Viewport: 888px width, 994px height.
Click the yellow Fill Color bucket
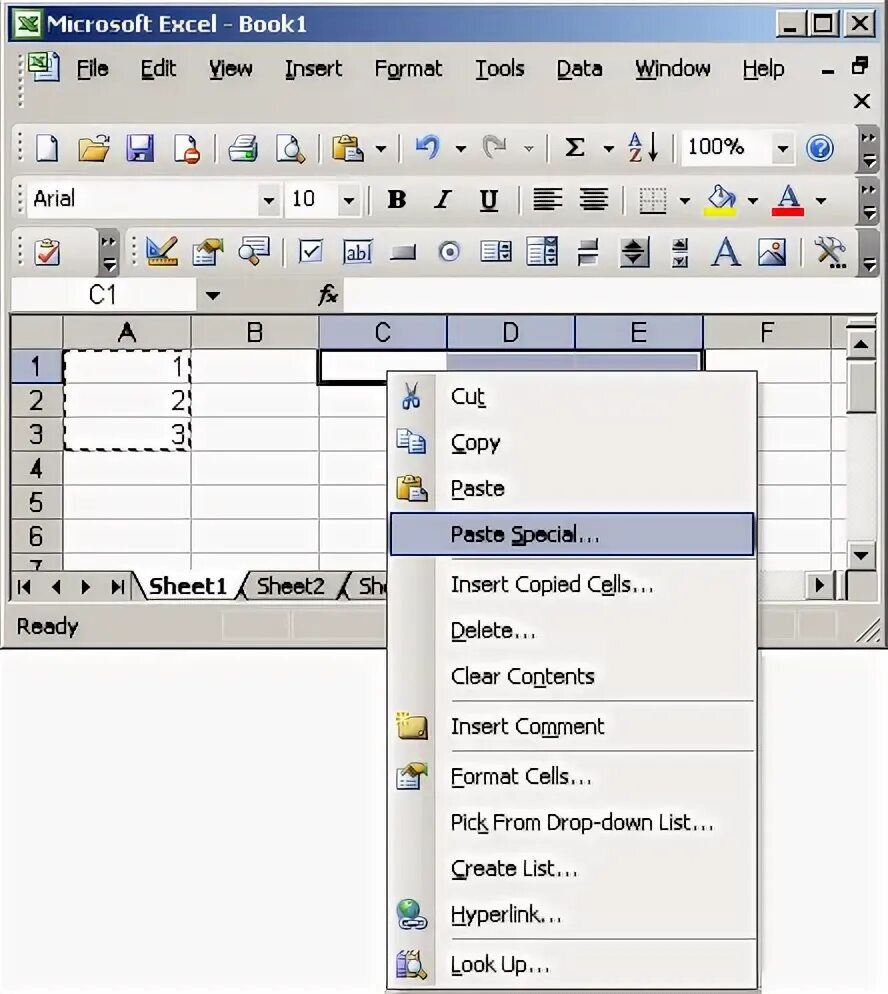coord(721,200)
